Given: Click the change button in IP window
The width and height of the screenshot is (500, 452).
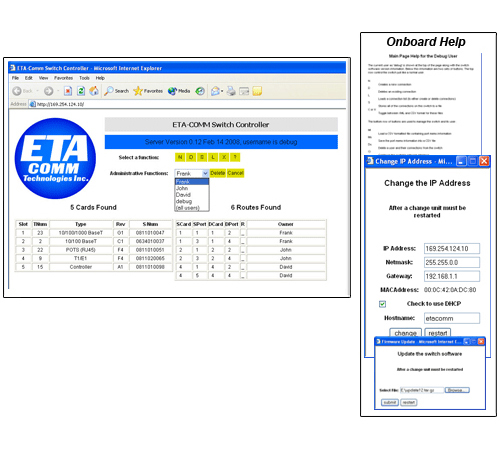Looking at the screenshot, I should [405, 333].
